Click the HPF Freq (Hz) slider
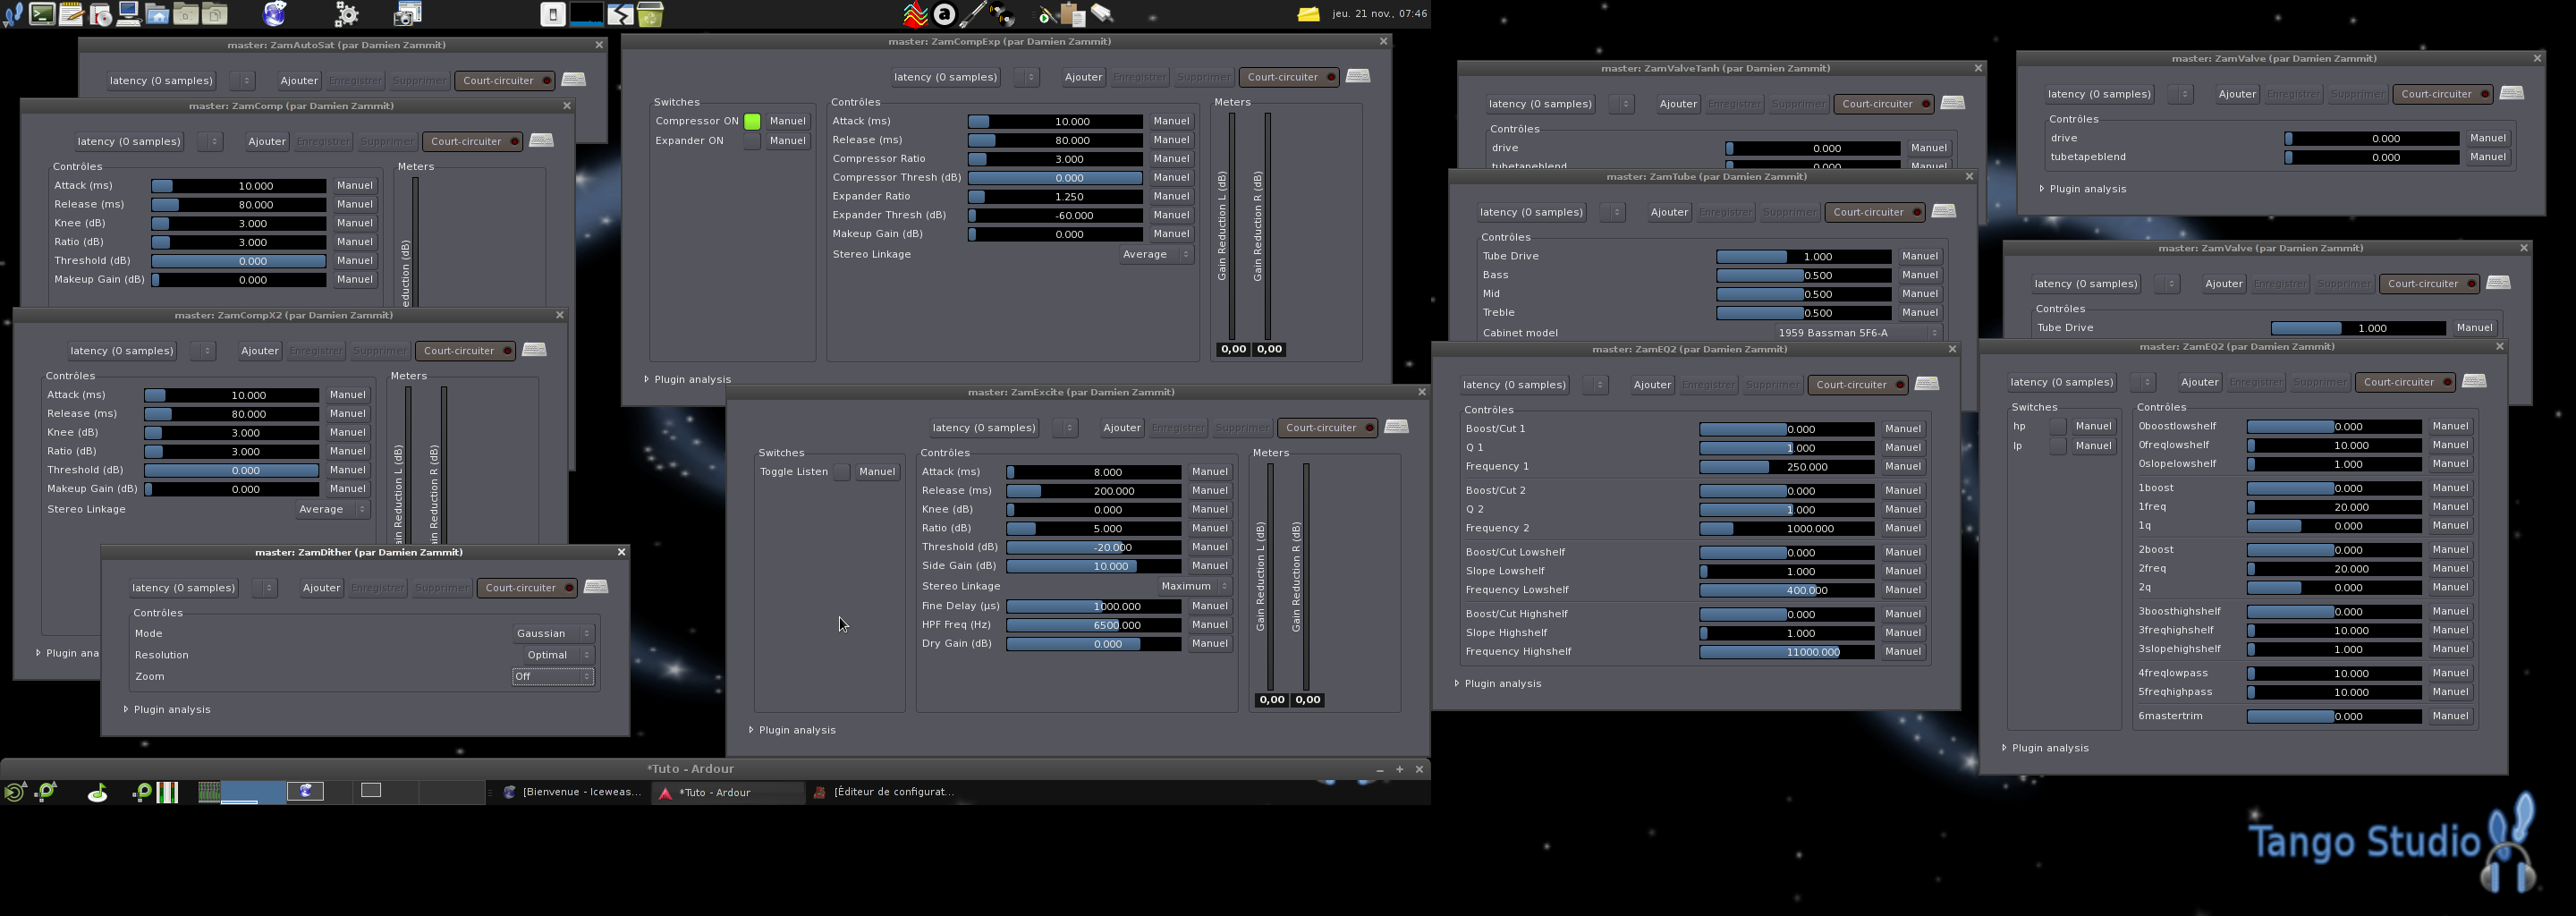This screenshot has width=2576, height=916. click(1093, 625)
